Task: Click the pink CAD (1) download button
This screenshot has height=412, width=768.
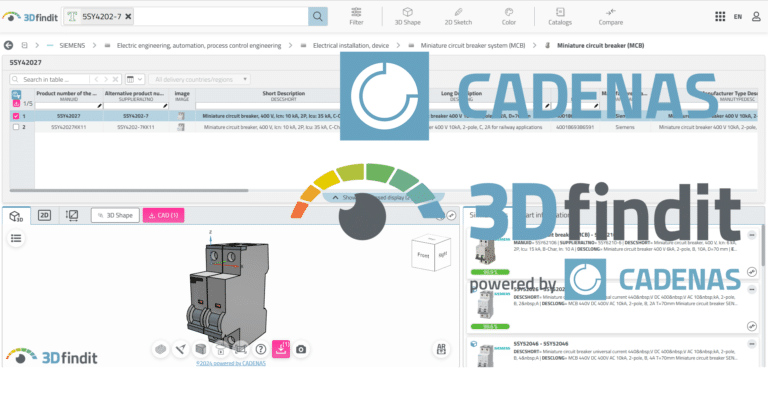Action: pos(164,215)
